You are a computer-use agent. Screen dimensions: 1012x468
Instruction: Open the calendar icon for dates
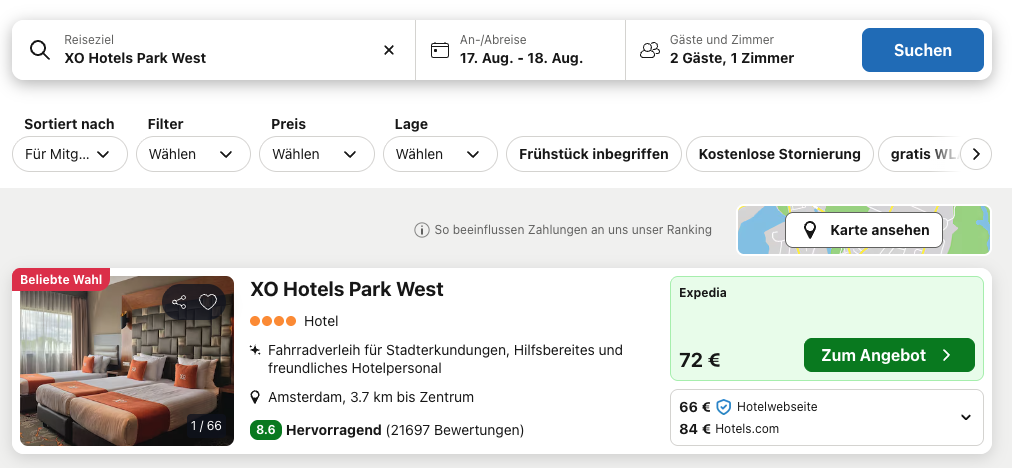point(440,50)
